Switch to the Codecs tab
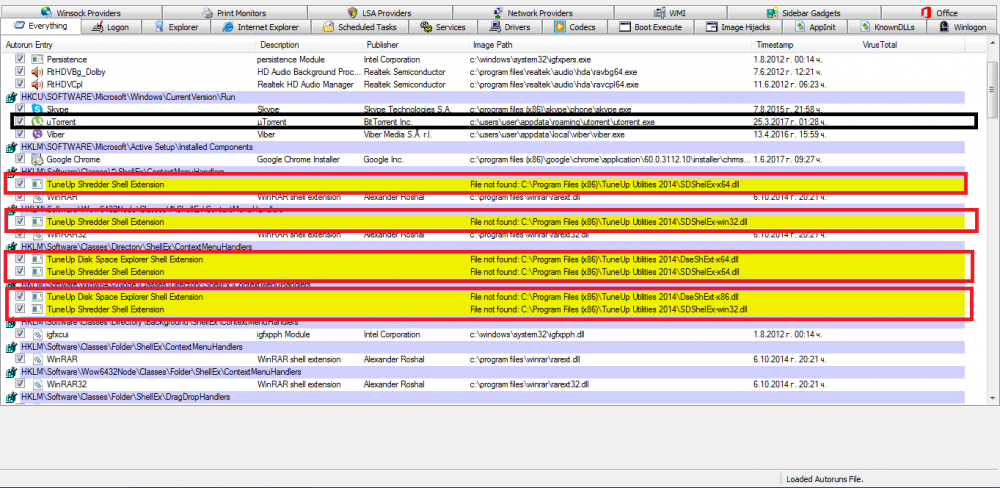1000x488 pixels. pyautogui.click(x=575, y=27)
